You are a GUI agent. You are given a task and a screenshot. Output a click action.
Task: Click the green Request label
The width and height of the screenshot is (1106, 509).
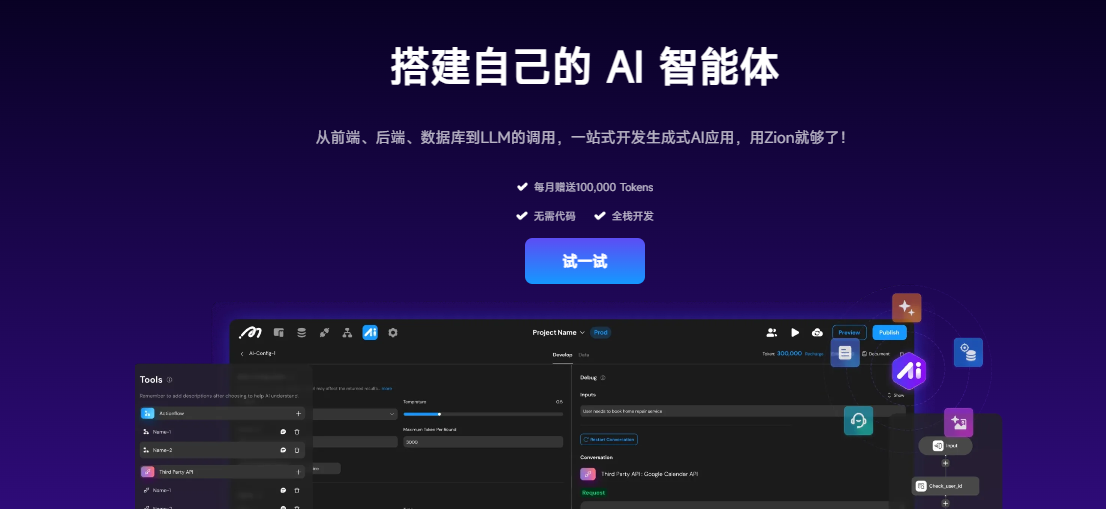pyautogui.click(x=594, y=493)
